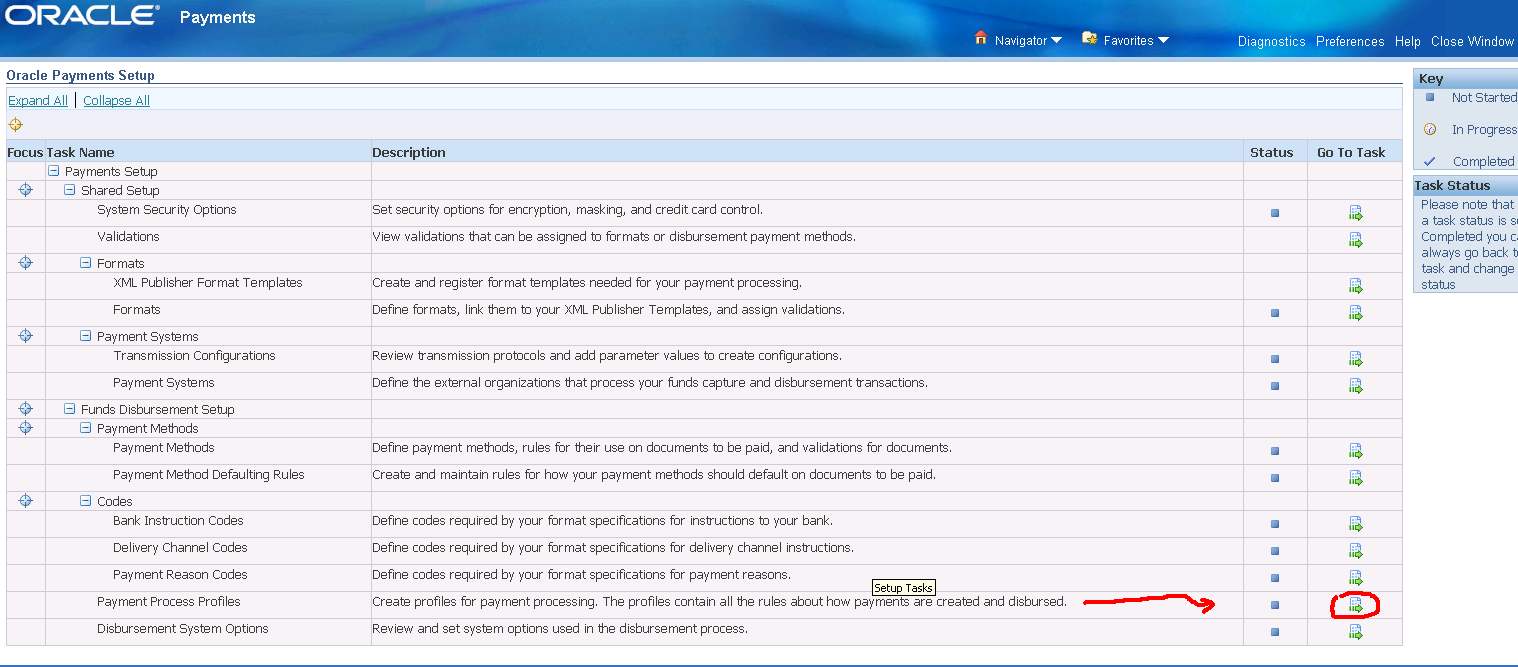Click the Status column header

[x=1271, y=152]
